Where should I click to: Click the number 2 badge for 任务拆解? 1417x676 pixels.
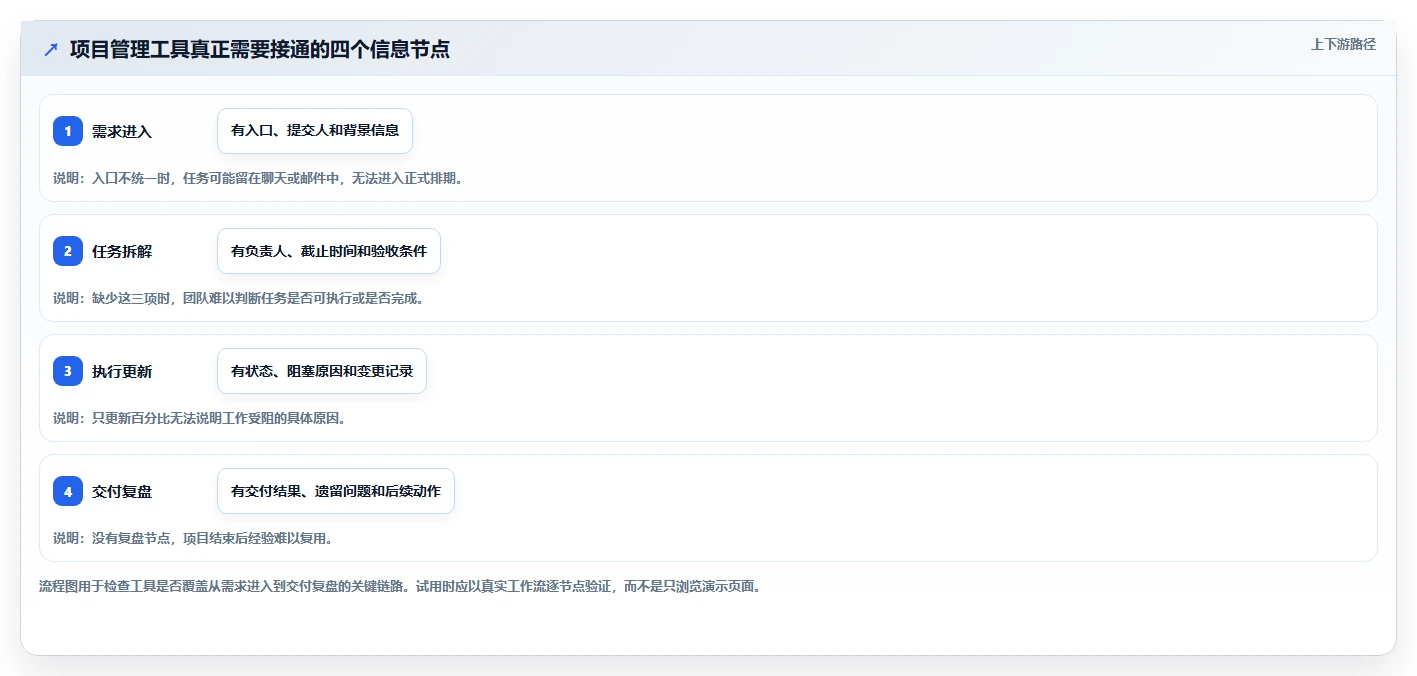coord(68,251)
